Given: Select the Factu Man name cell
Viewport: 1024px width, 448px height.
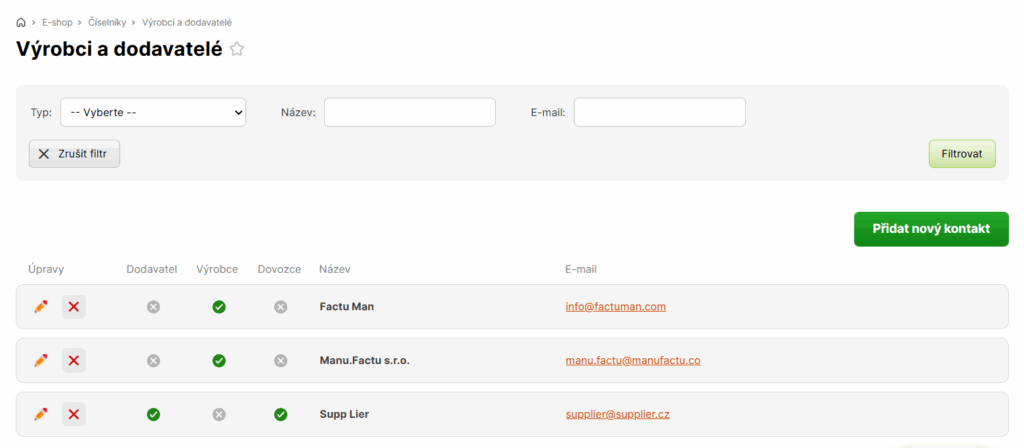Looking at the screenshot, I should (347, 307).
